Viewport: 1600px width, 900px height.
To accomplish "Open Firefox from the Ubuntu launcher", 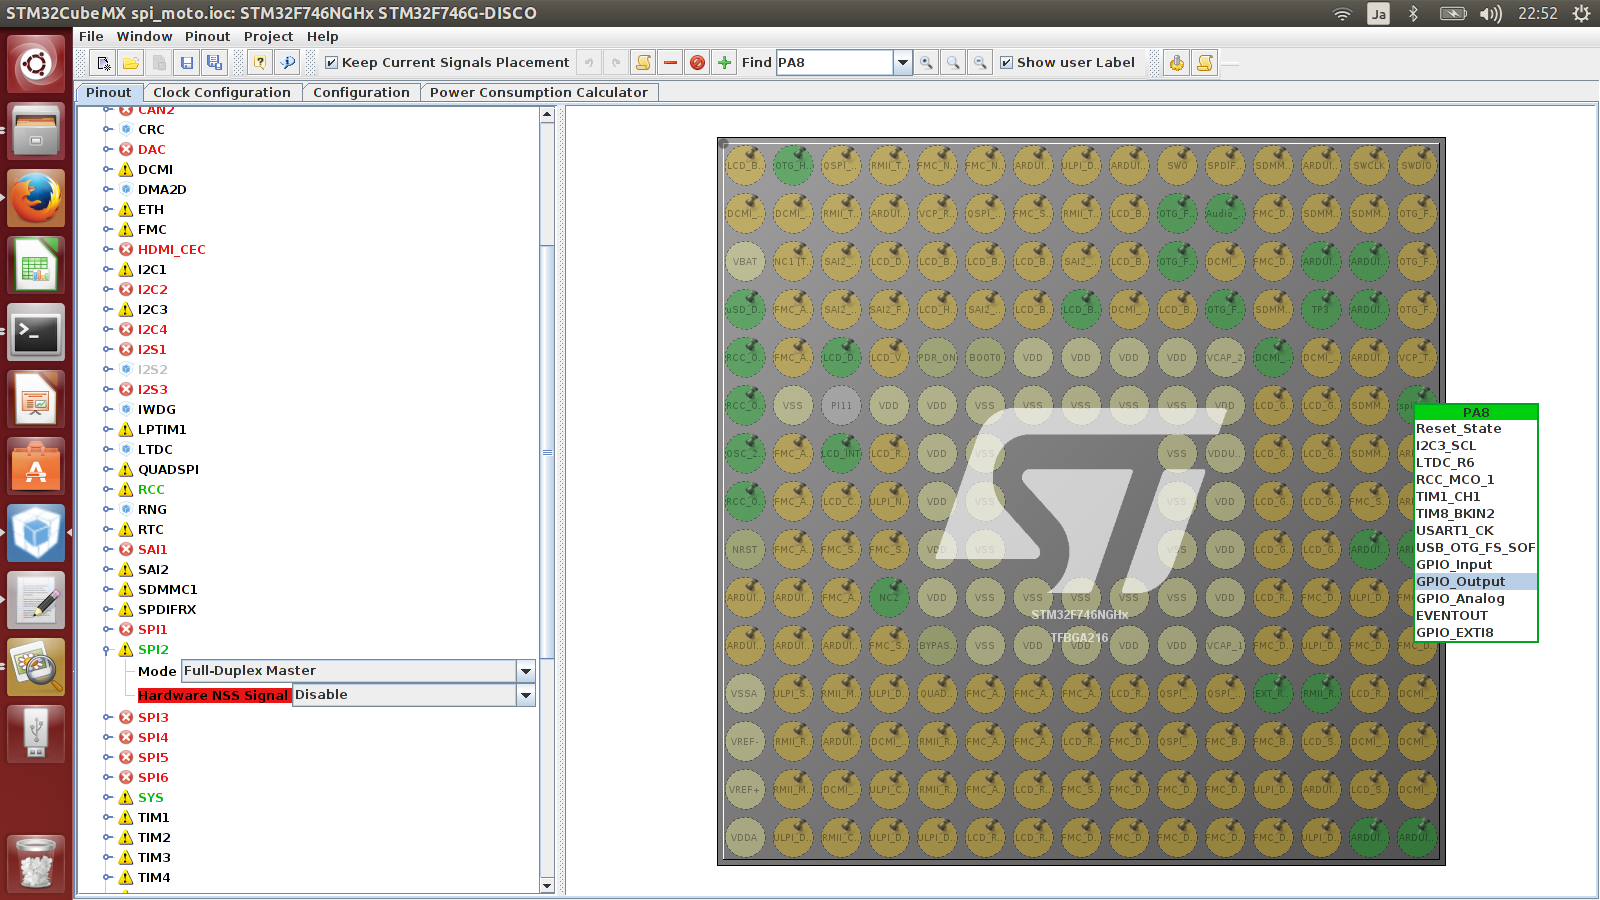I will tap(36, 198).
